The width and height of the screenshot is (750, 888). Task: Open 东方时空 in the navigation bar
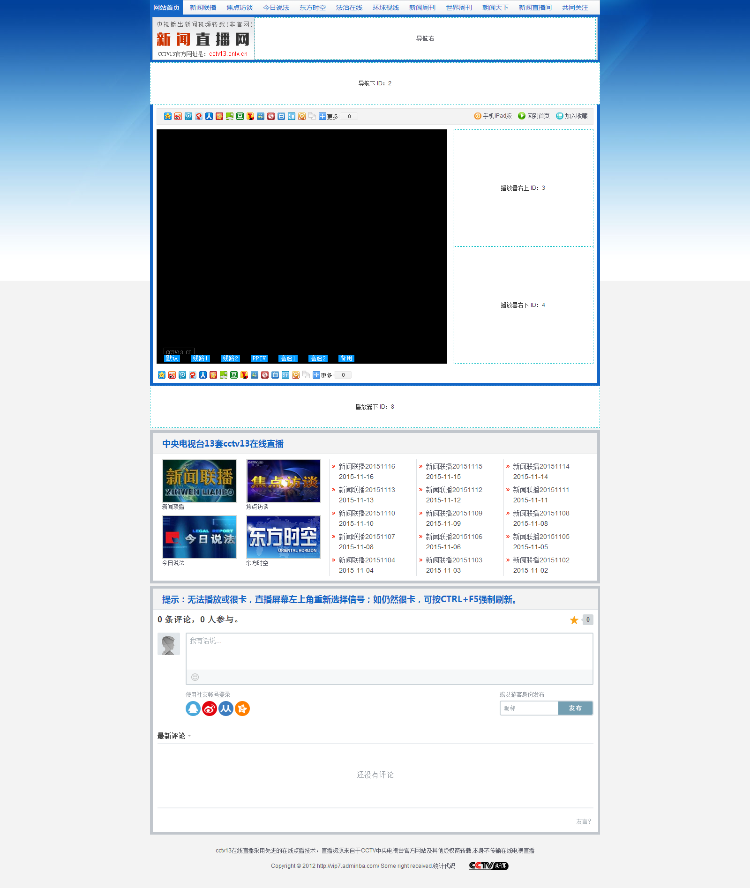(x=313, y=7)
